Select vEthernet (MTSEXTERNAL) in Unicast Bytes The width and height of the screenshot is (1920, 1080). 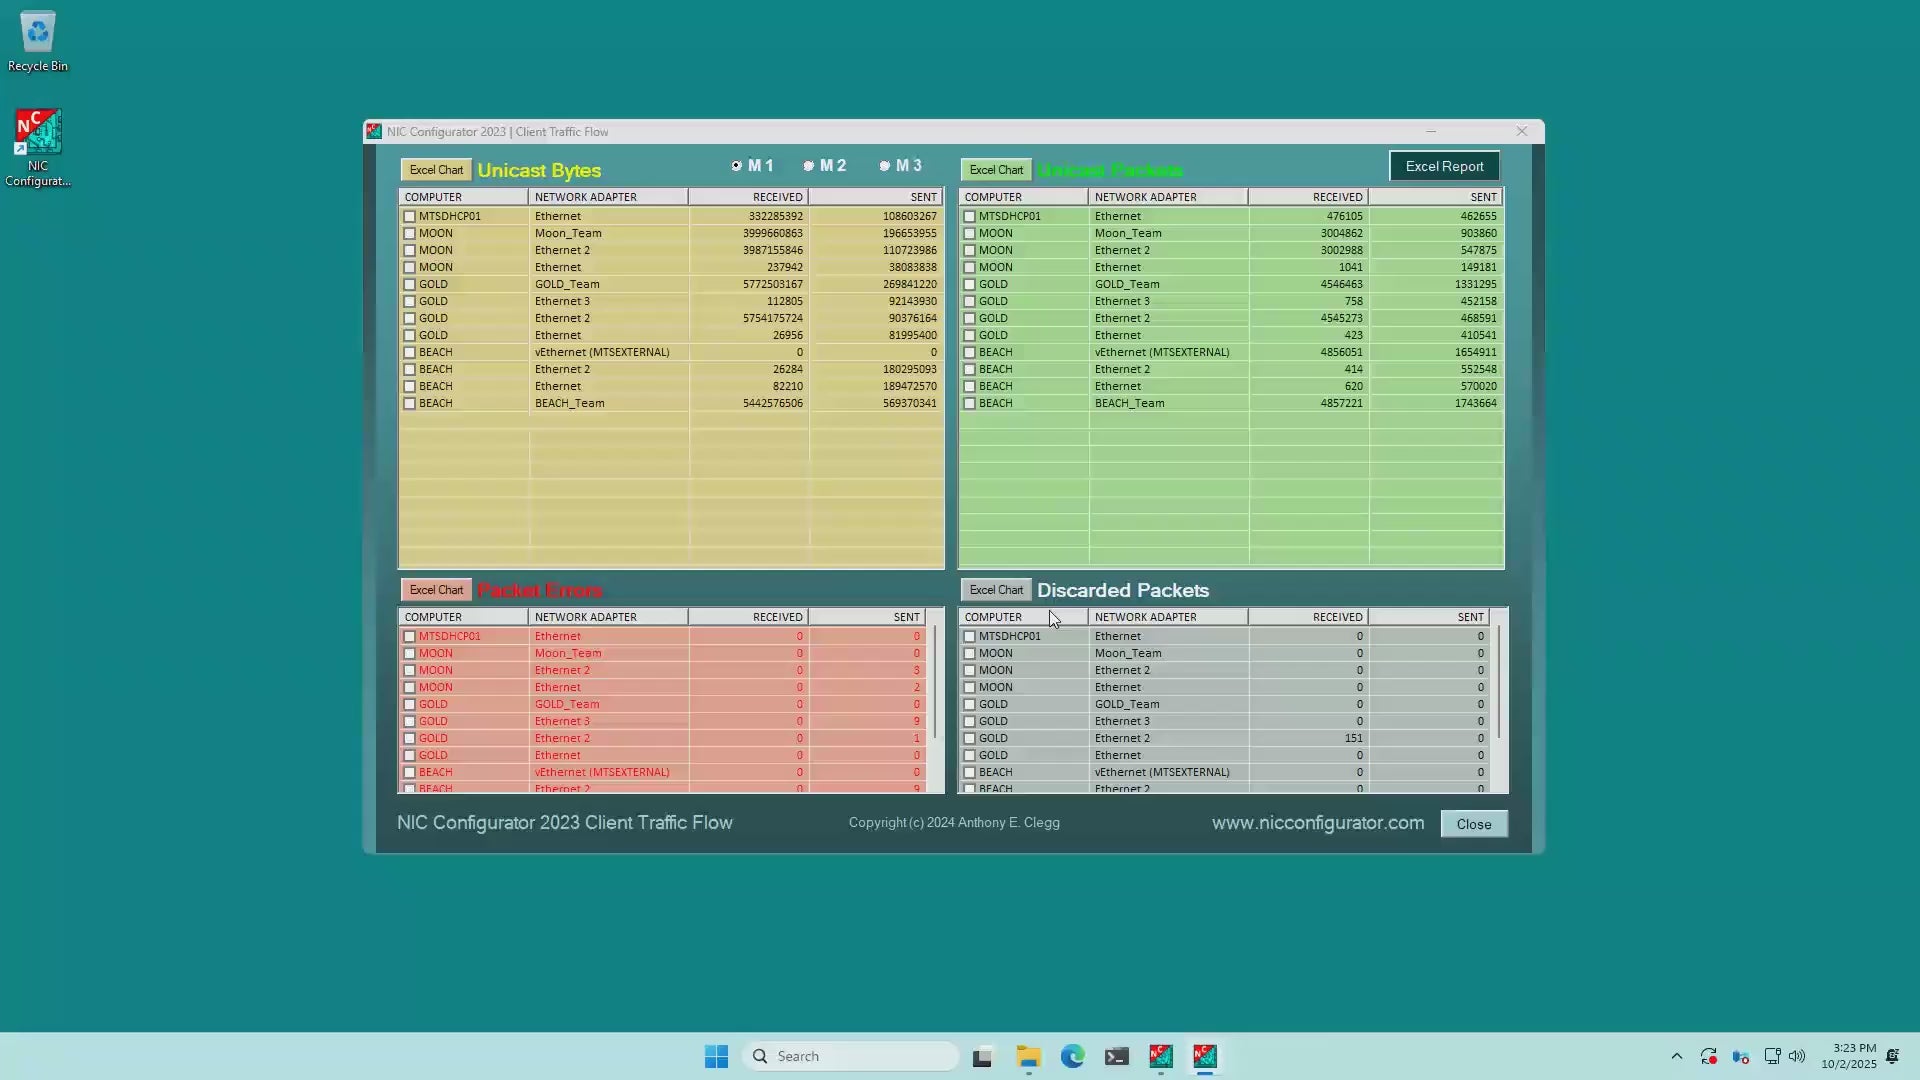602,352
